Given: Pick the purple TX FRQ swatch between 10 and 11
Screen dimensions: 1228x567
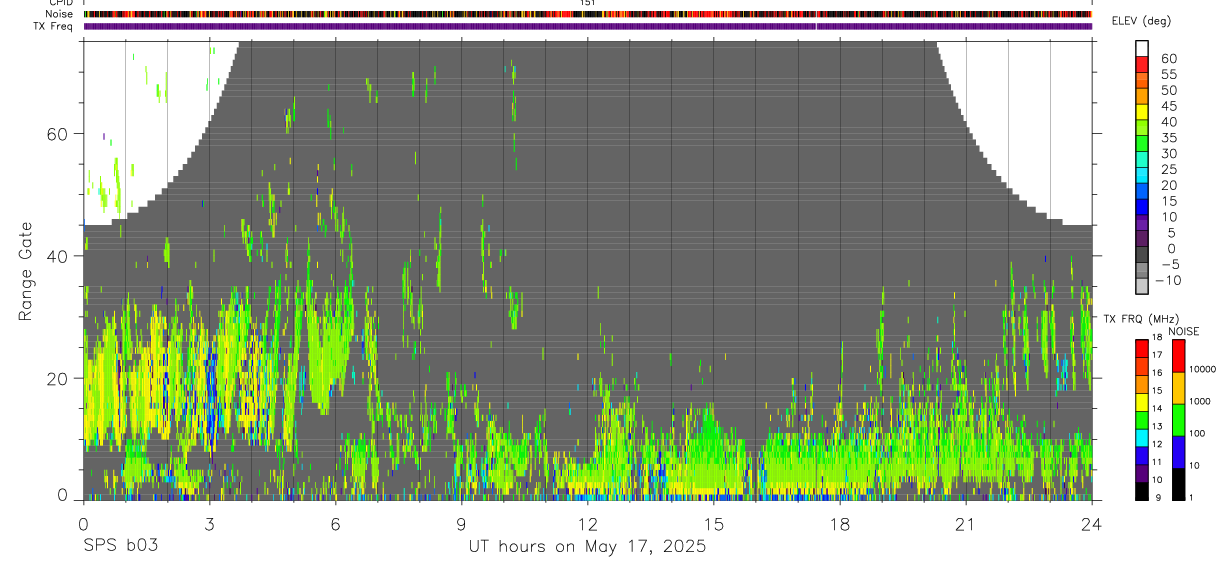Looking at the screenshot, I should click(x=1142, y=473).
